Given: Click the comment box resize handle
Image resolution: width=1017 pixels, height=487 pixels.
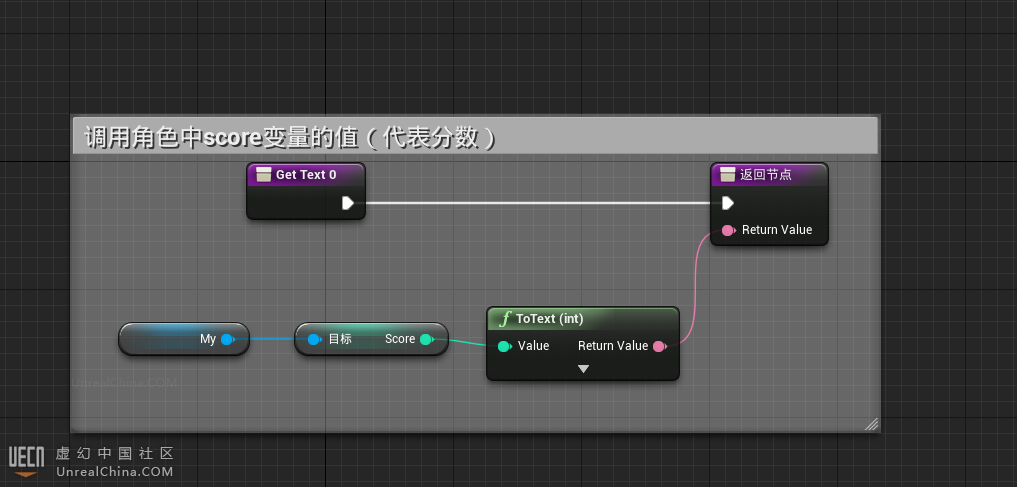Looking at the screenshot, I should [871, 424].
